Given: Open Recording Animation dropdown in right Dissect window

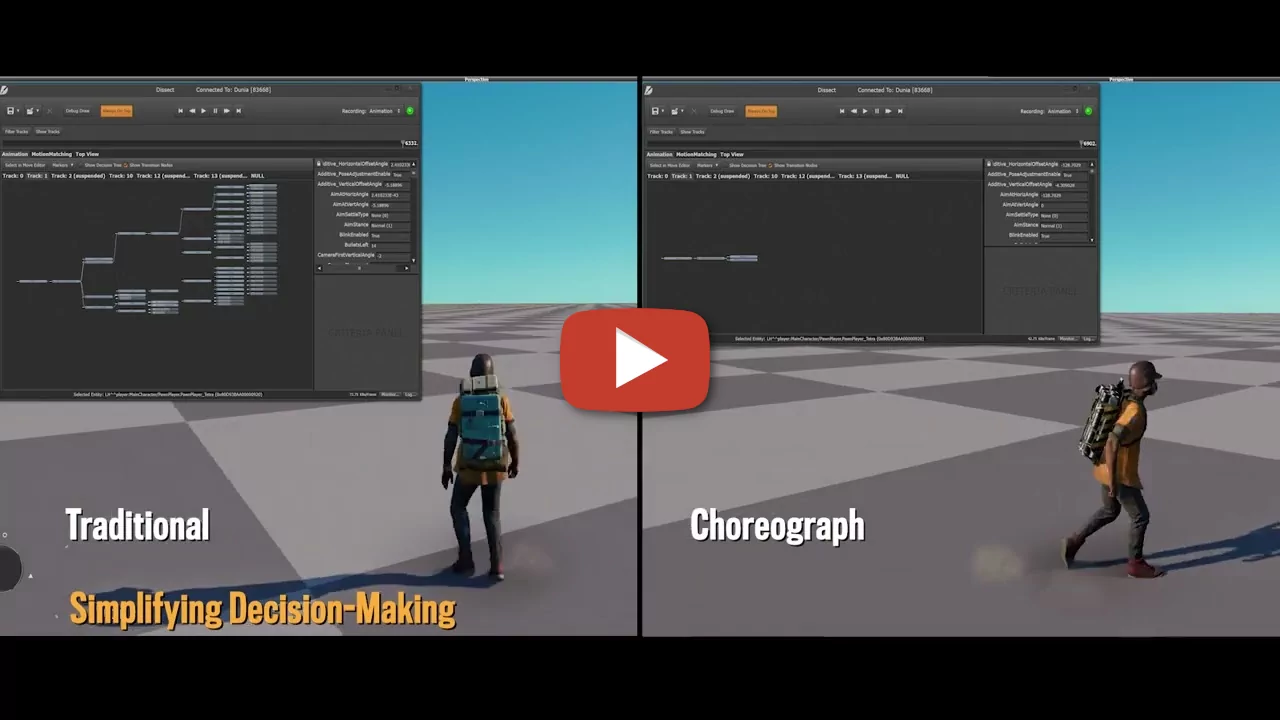Looking at the screenshot, I should point(1064,111).
